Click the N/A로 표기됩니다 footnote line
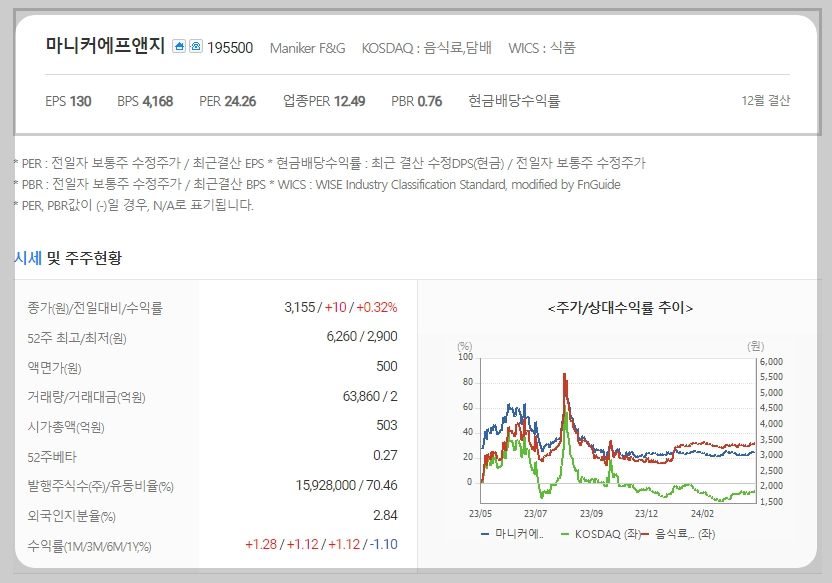The width and height of the screenshot is (832, 583). click(x=134, y=205)
